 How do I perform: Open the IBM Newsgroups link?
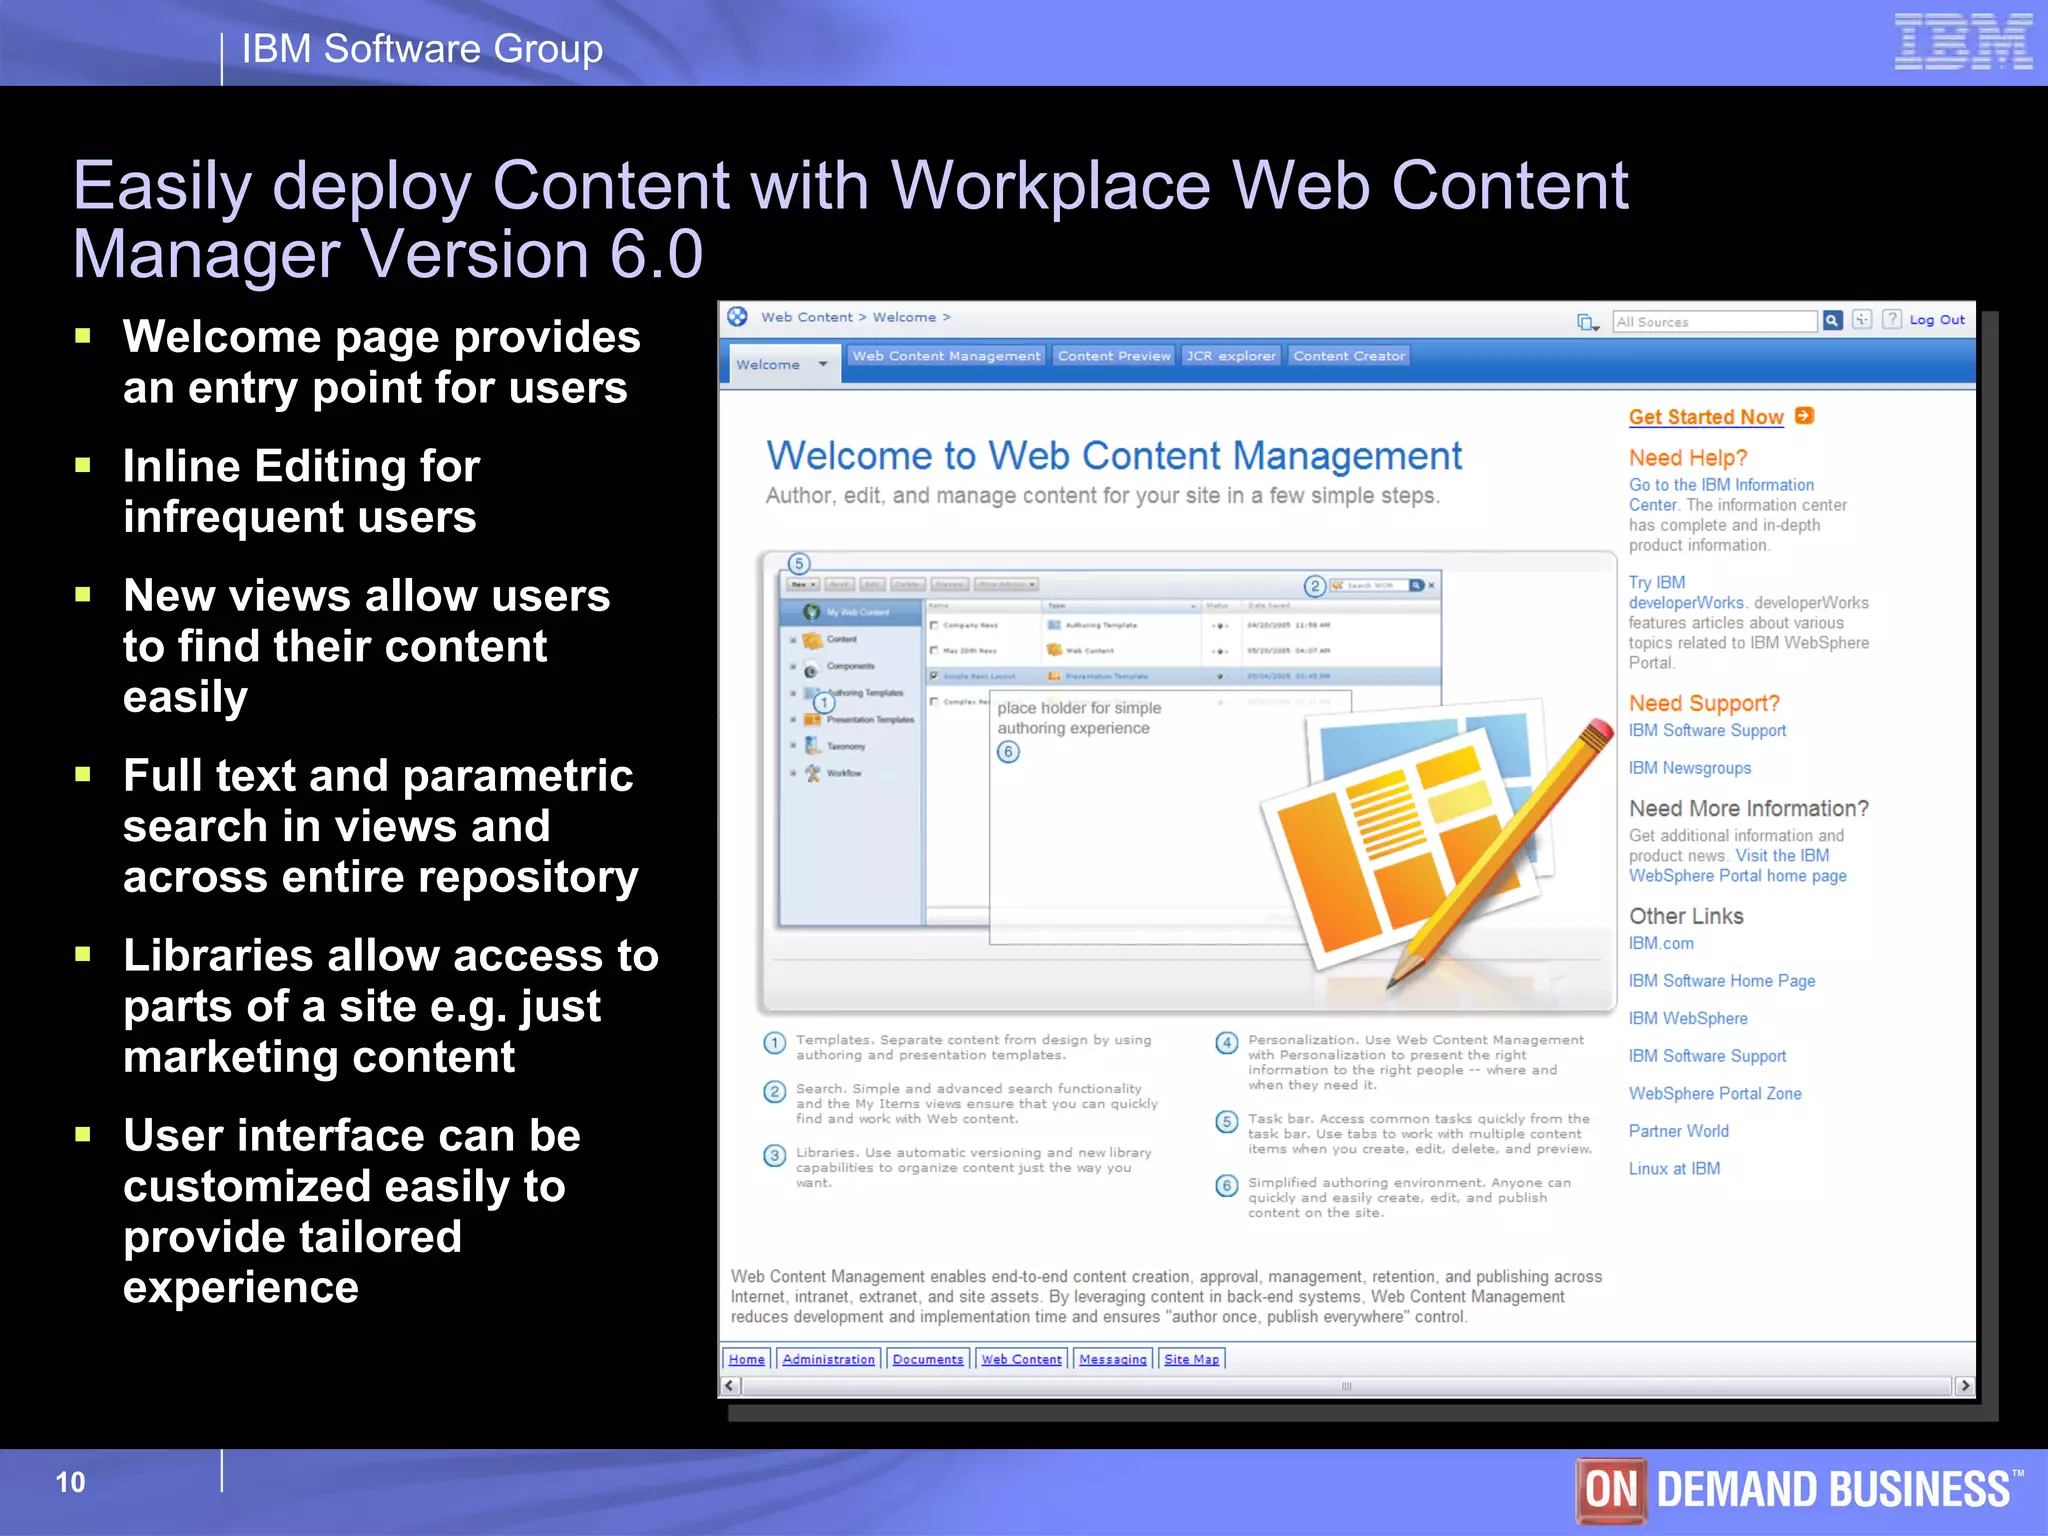[1690, 768]
